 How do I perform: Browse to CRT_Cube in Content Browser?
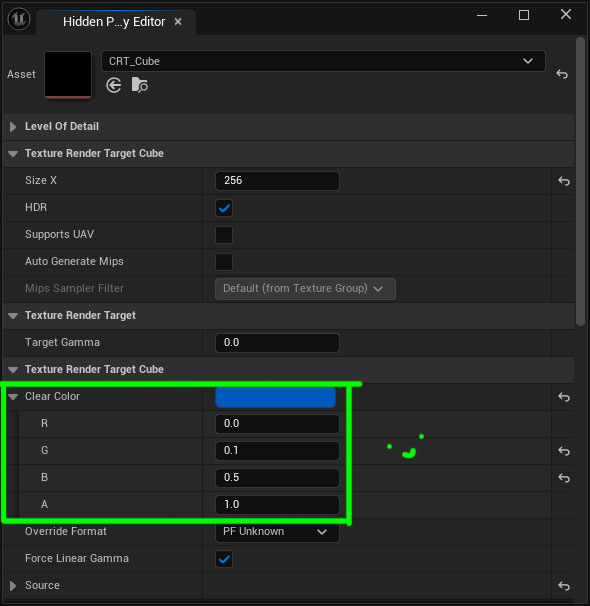pyautogui.click(x=139, y=85)
